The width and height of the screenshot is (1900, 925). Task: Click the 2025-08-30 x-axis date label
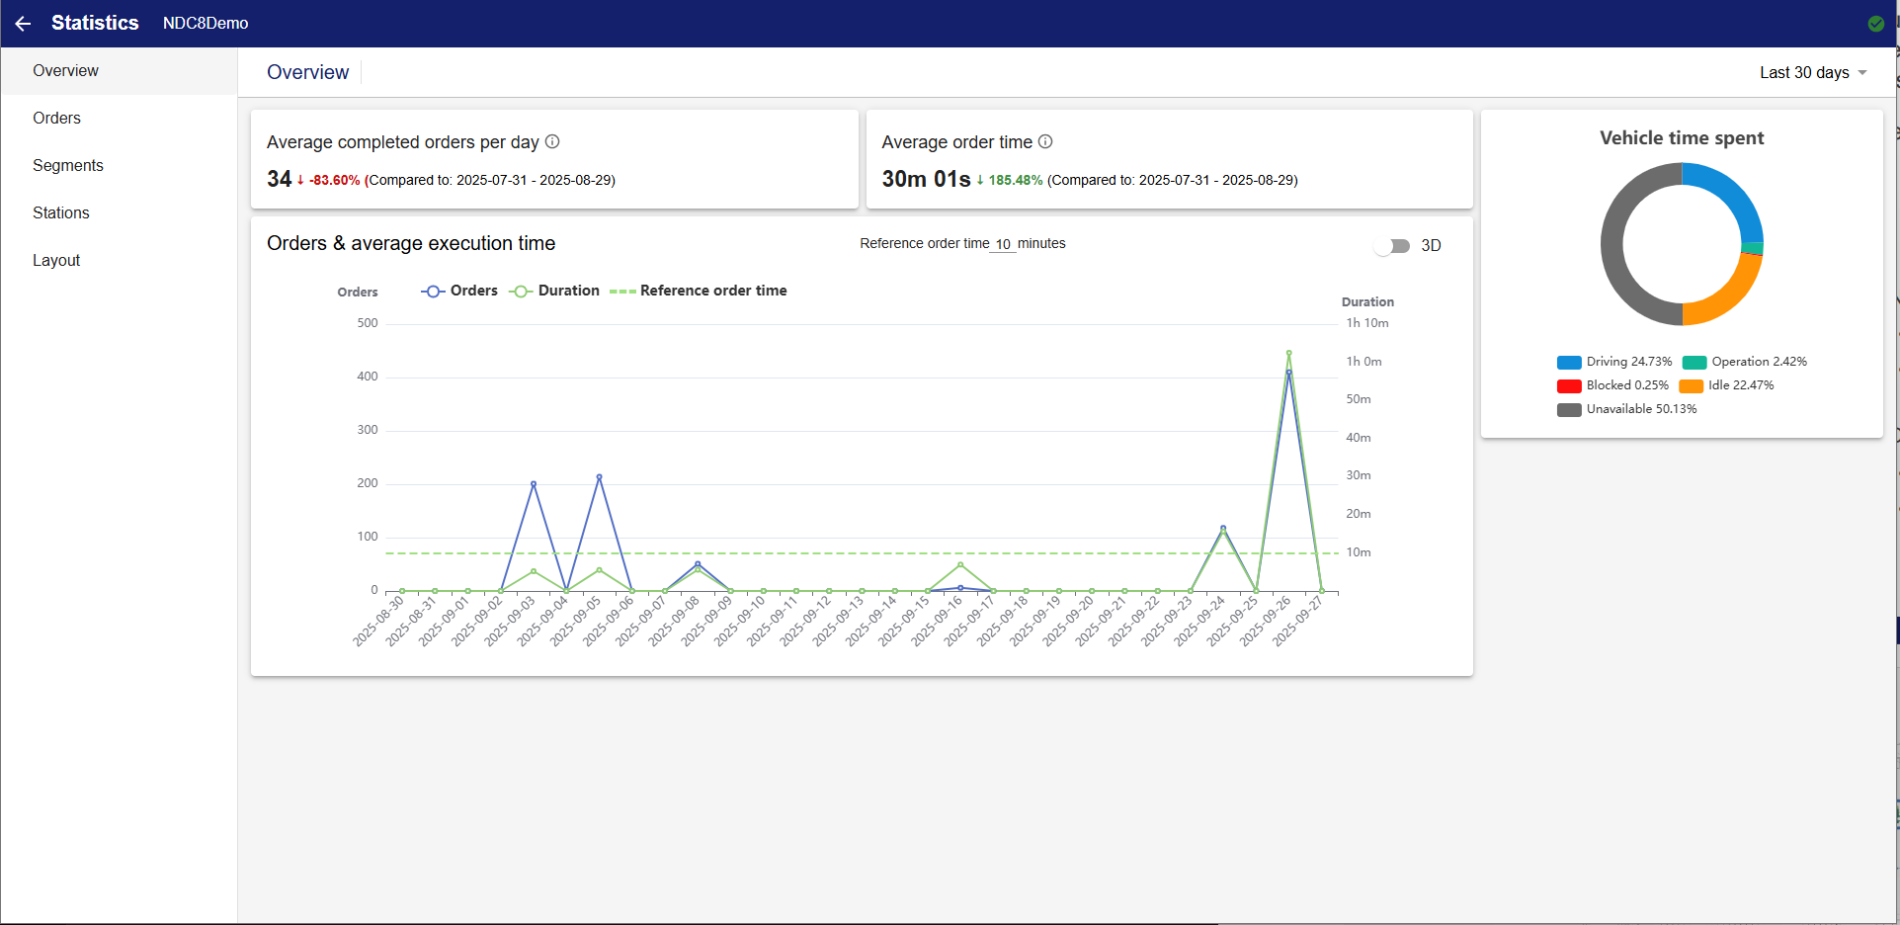(378, 621)
